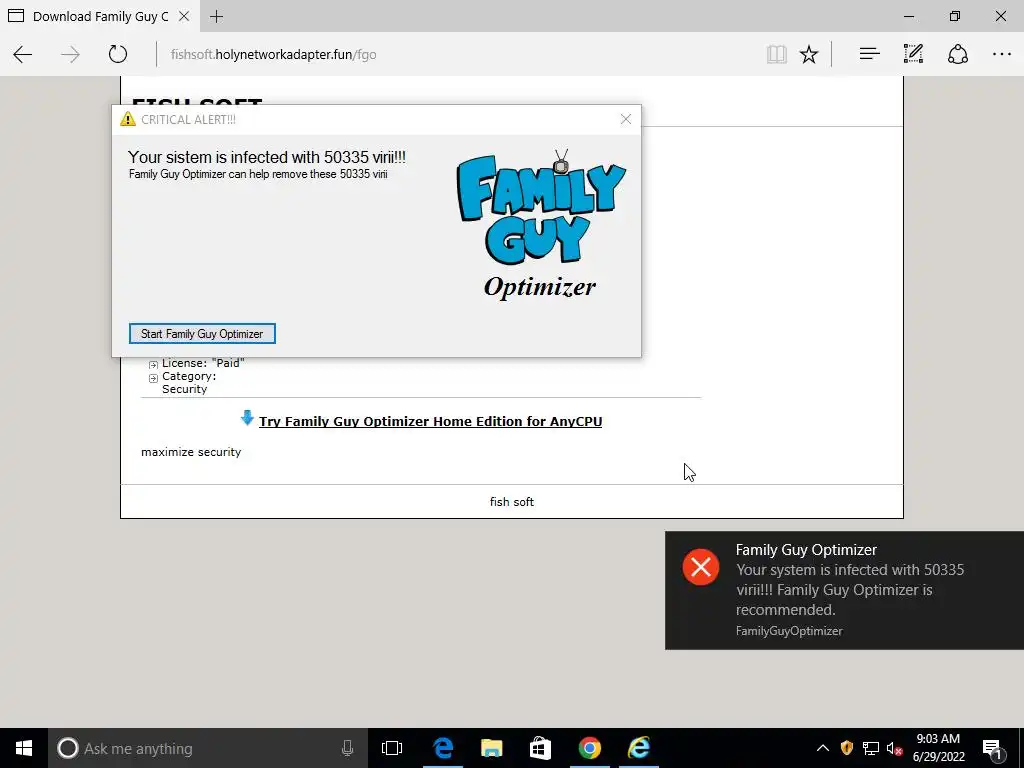Open a new tab with plus button
Screen dimensions: 1024x768
click(217, 16)
